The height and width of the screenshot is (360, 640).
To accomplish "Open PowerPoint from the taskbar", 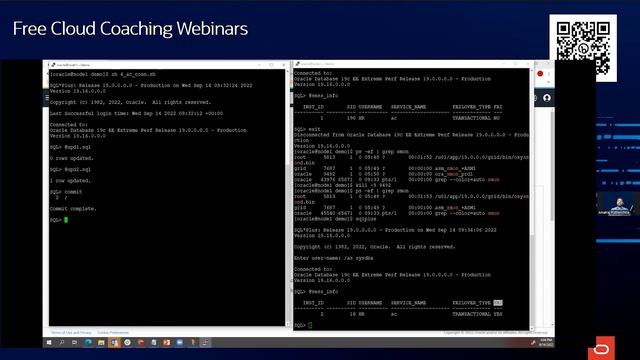I will pyautogui.click(x=167, y=343).
